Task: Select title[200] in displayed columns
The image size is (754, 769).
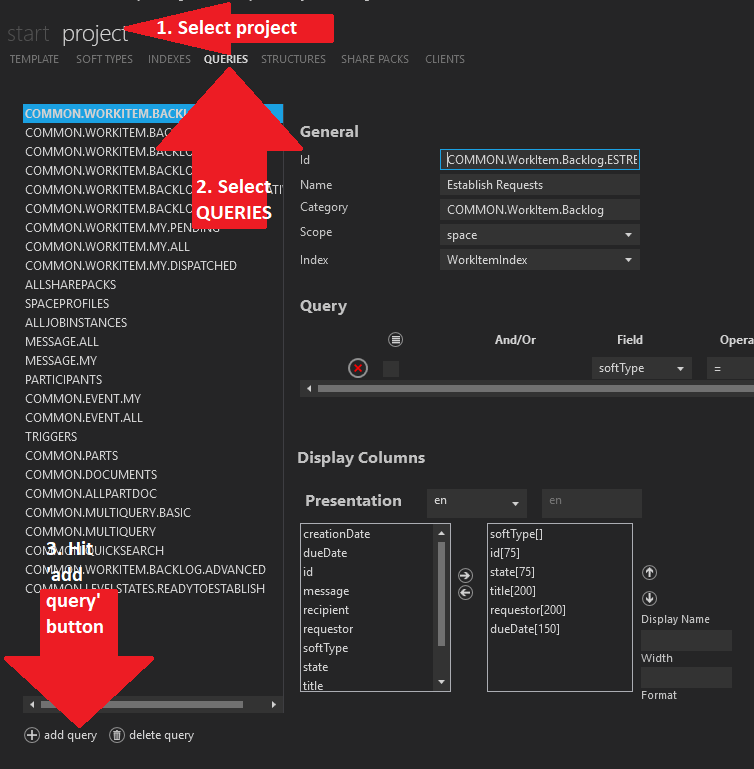Action: coord(560,591)
